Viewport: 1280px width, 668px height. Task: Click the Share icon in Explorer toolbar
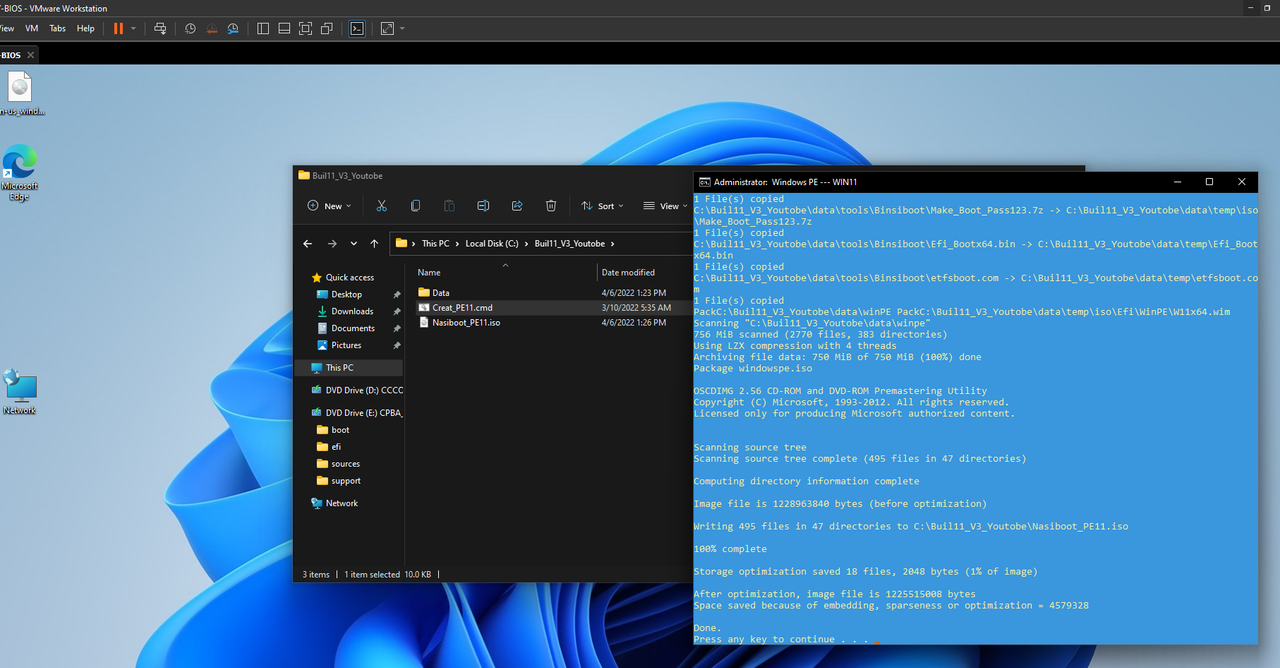[x=517, y=206]
